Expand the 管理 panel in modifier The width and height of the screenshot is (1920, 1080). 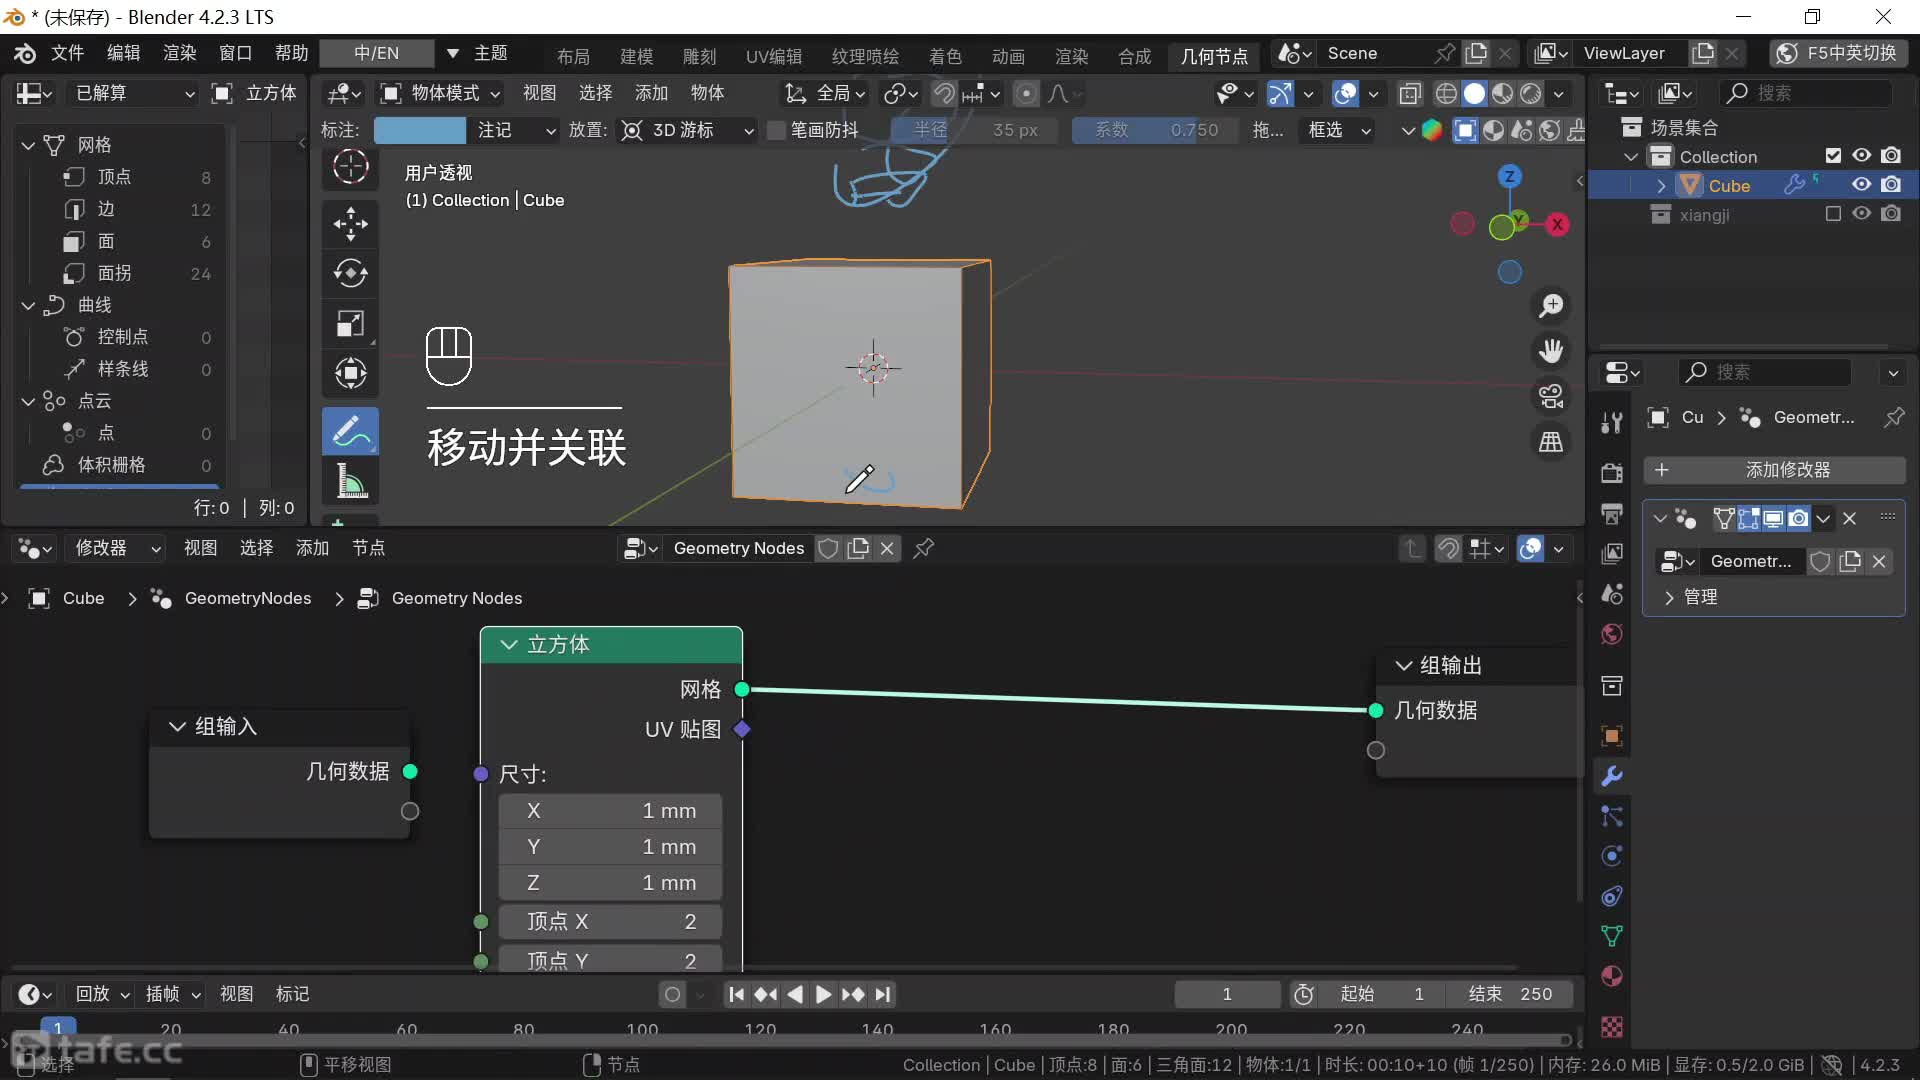pos(1669,597)
